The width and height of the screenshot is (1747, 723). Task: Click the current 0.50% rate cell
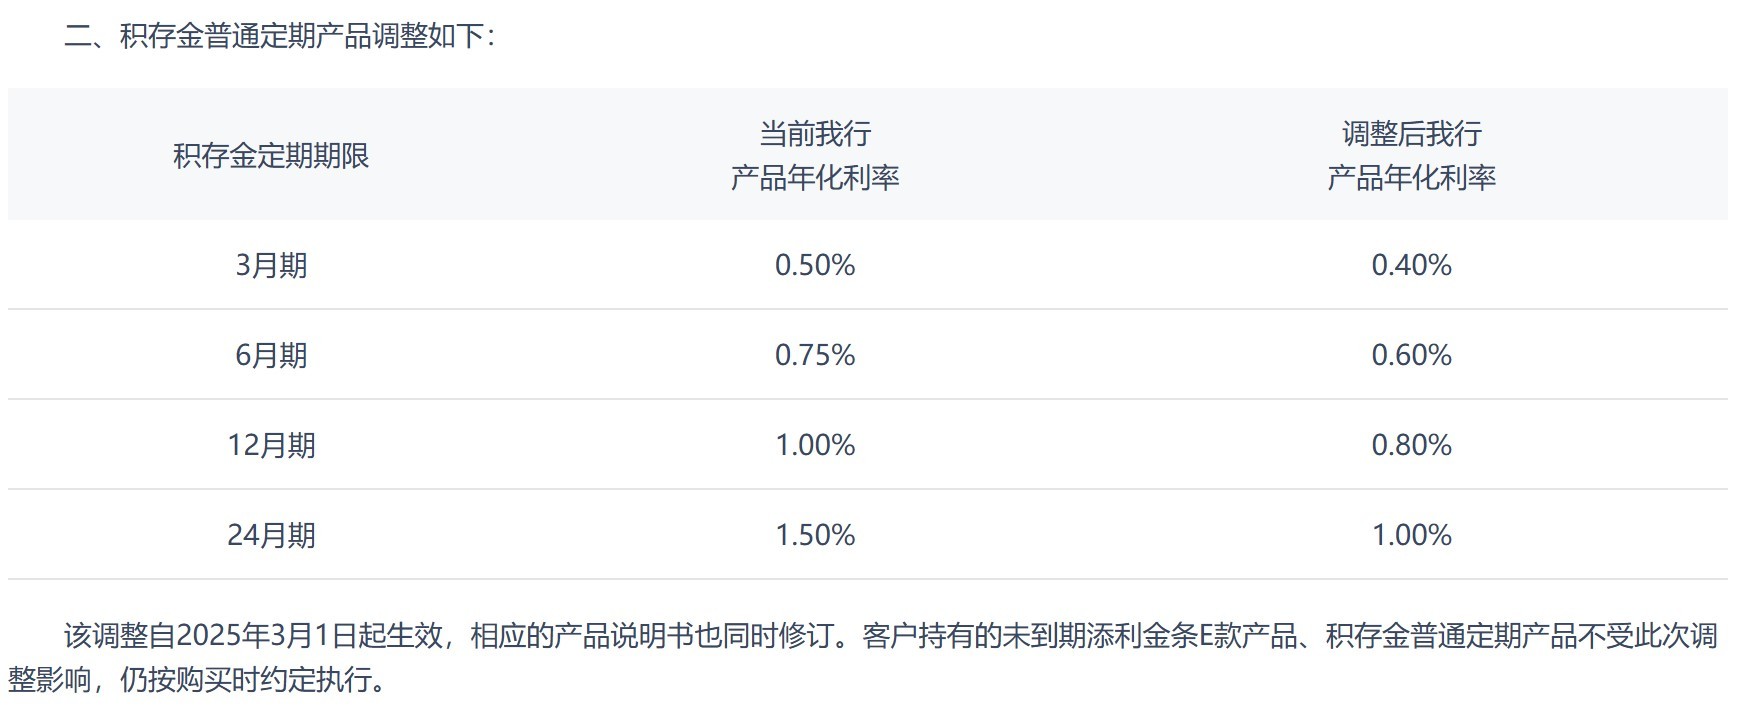[x=815, y=265]
